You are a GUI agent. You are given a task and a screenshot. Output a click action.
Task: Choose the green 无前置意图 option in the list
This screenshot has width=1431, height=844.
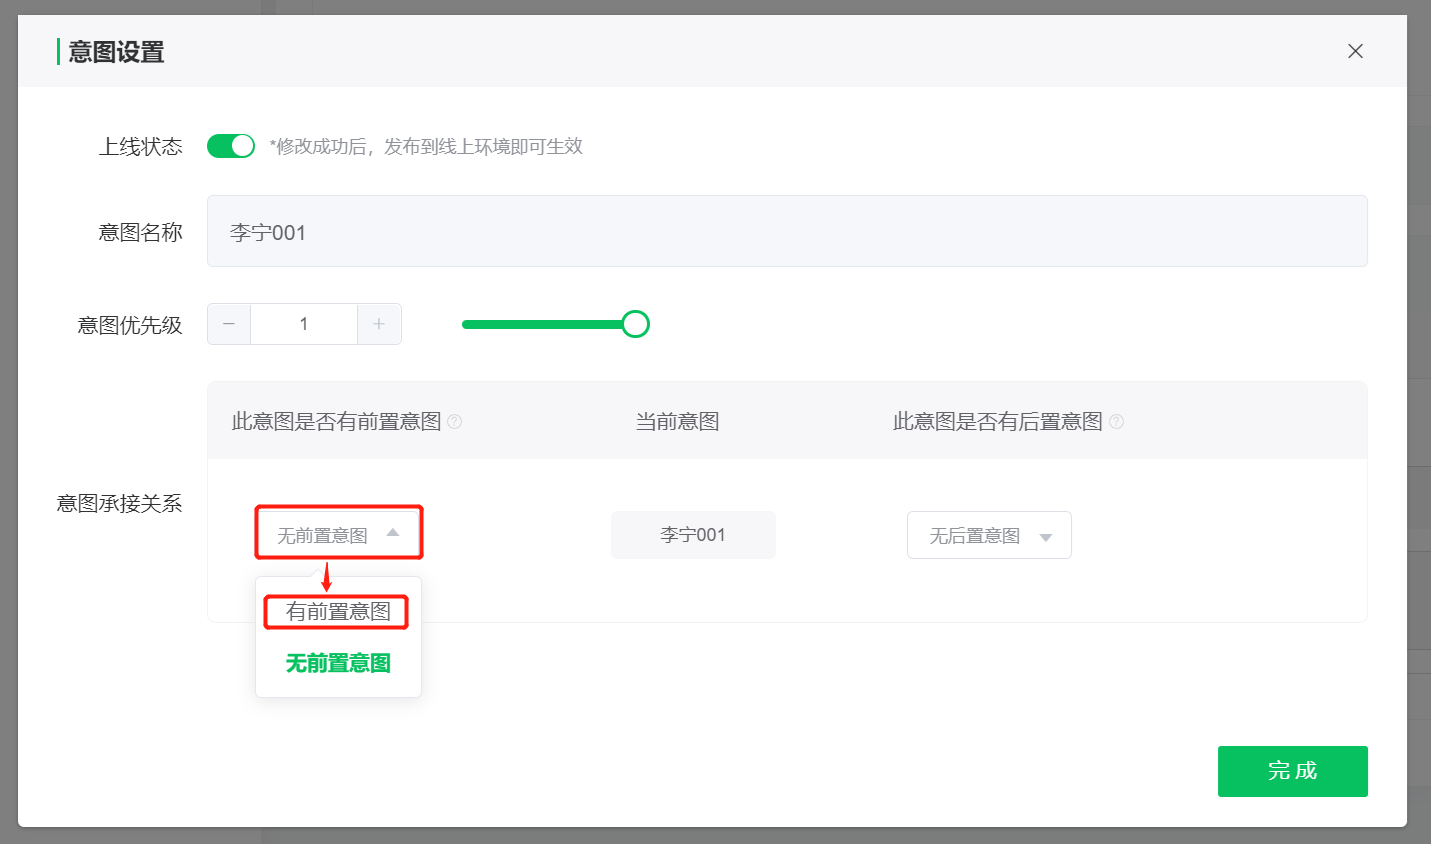click(338, 663)
